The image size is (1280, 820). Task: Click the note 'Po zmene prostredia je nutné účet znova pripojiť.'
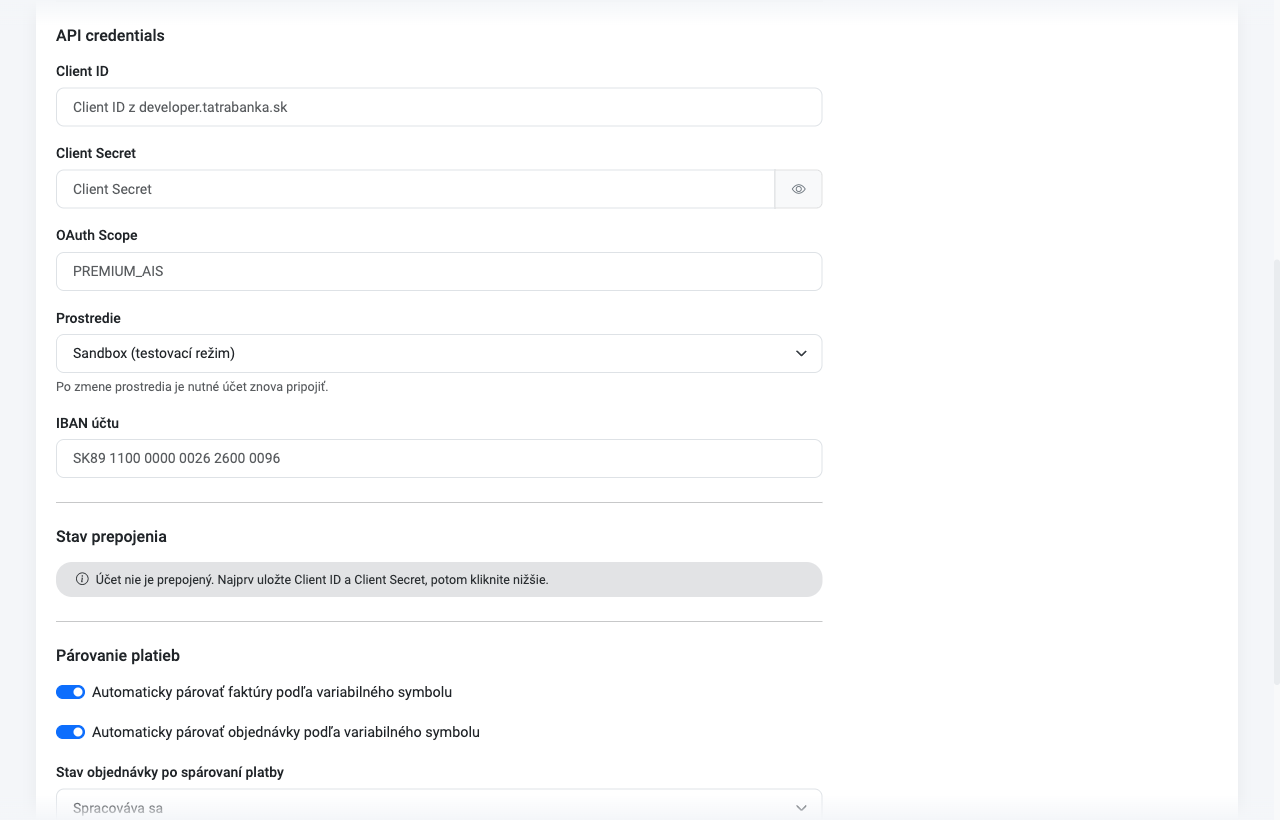point(192,387)
